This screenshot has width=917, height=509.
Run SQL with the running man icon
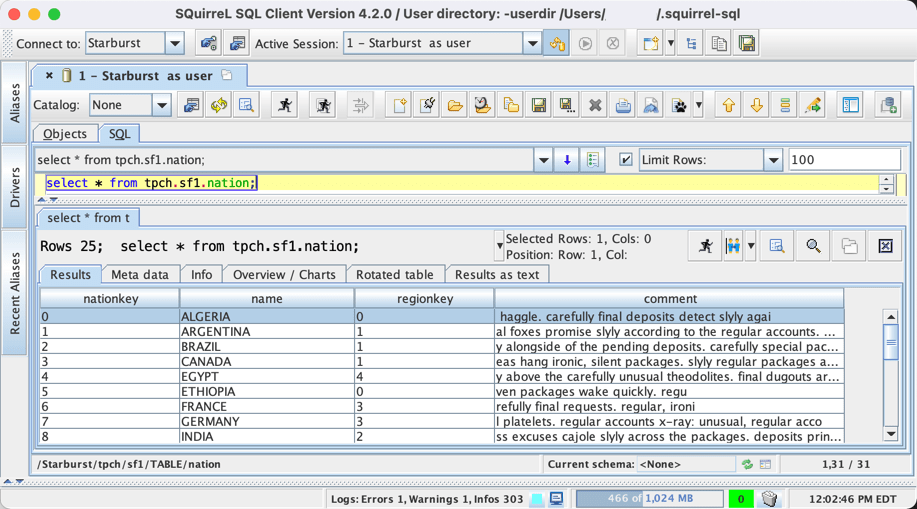285,105
